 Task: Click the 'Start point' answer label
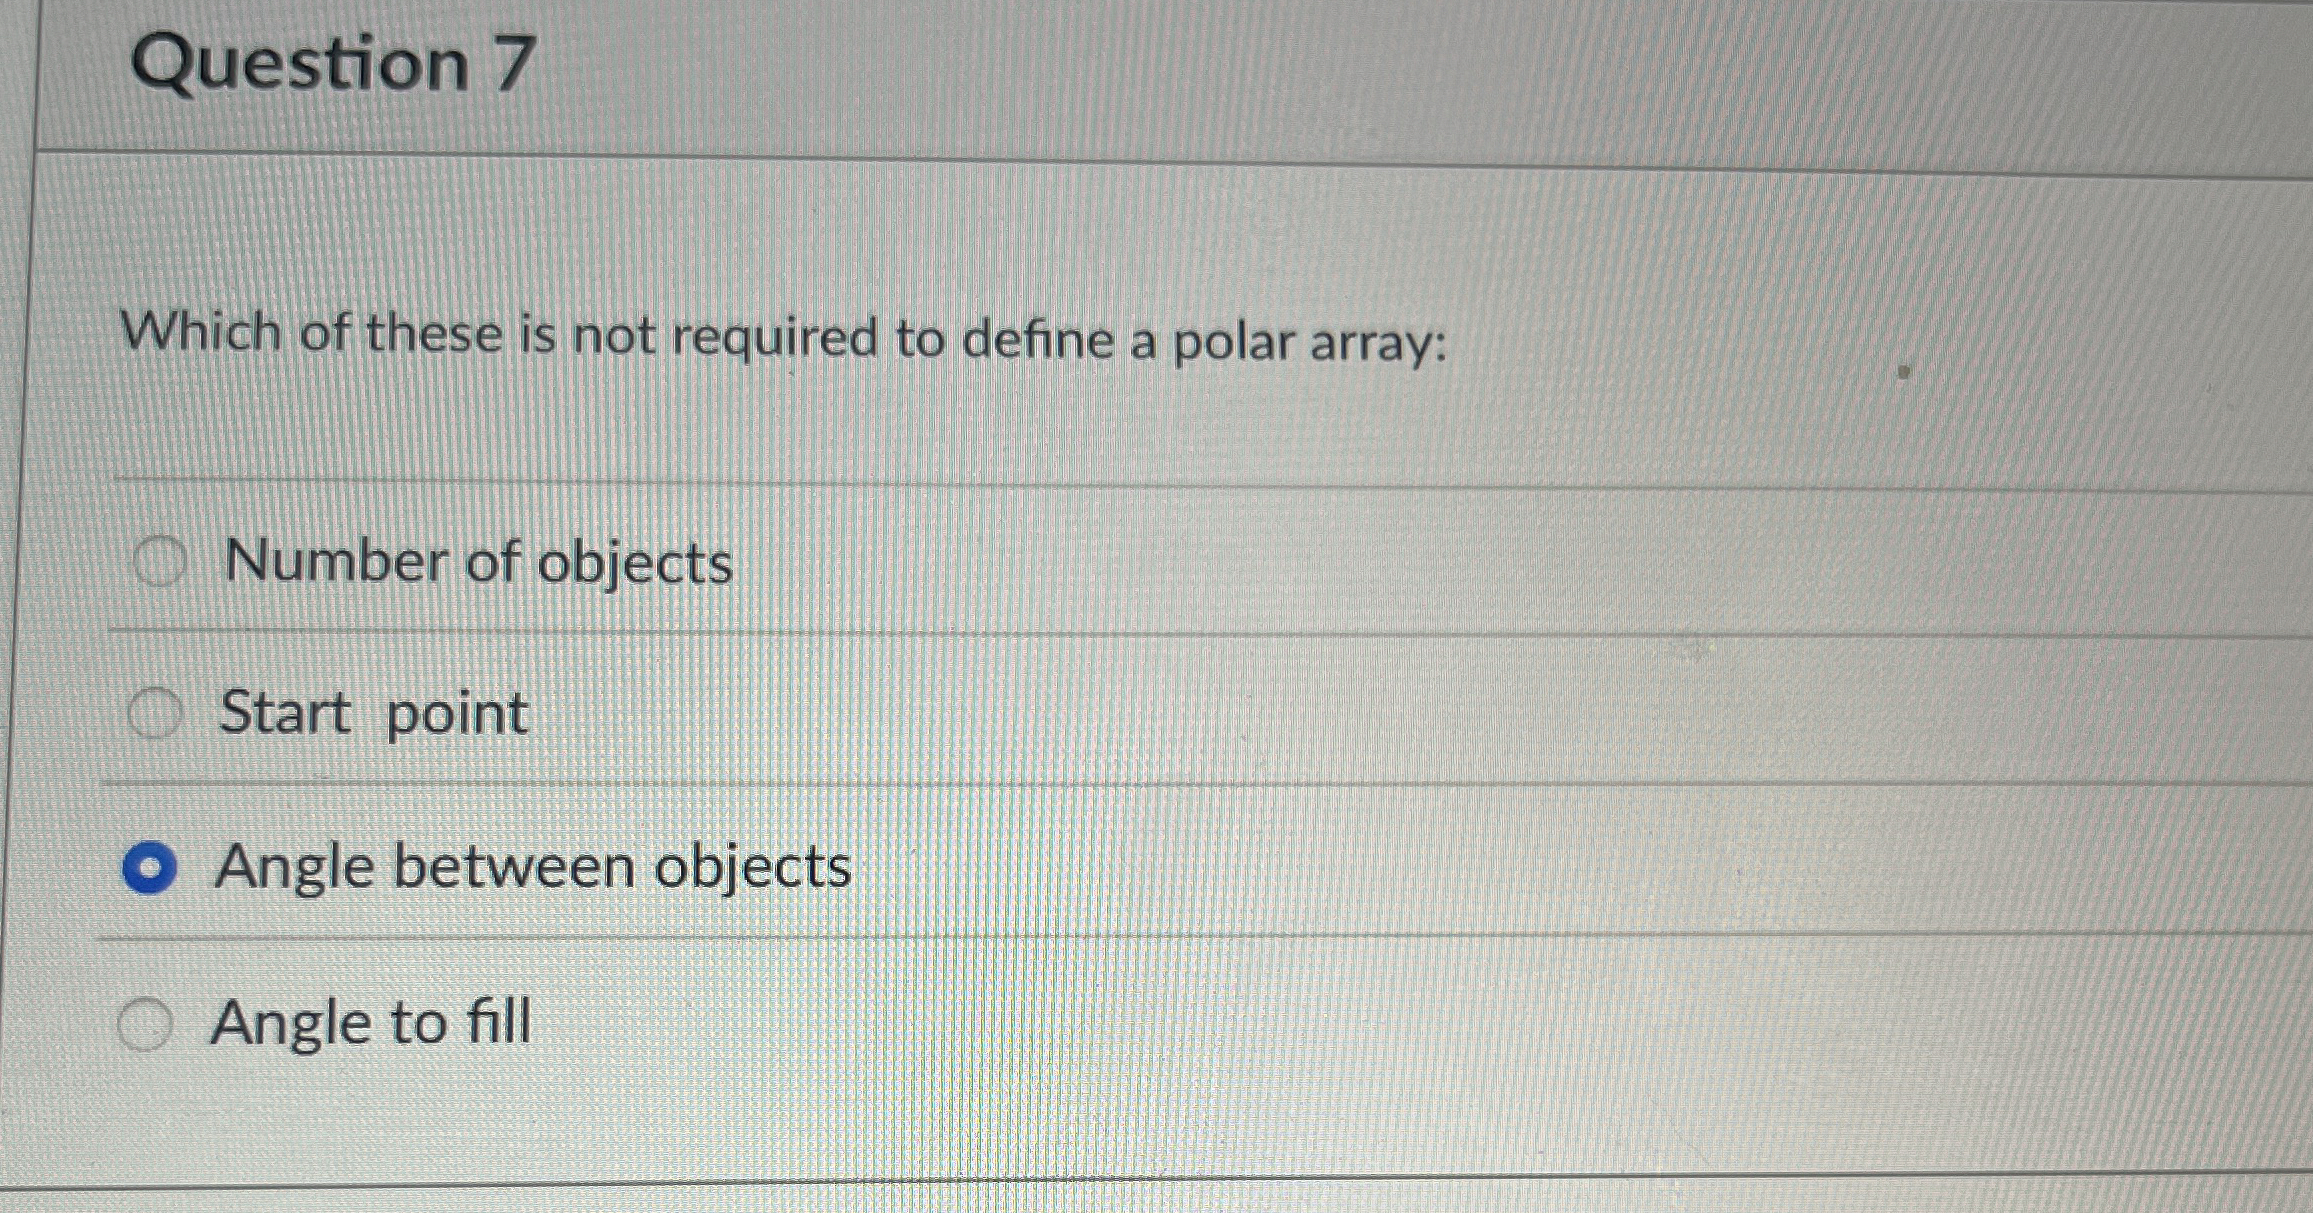372,713
